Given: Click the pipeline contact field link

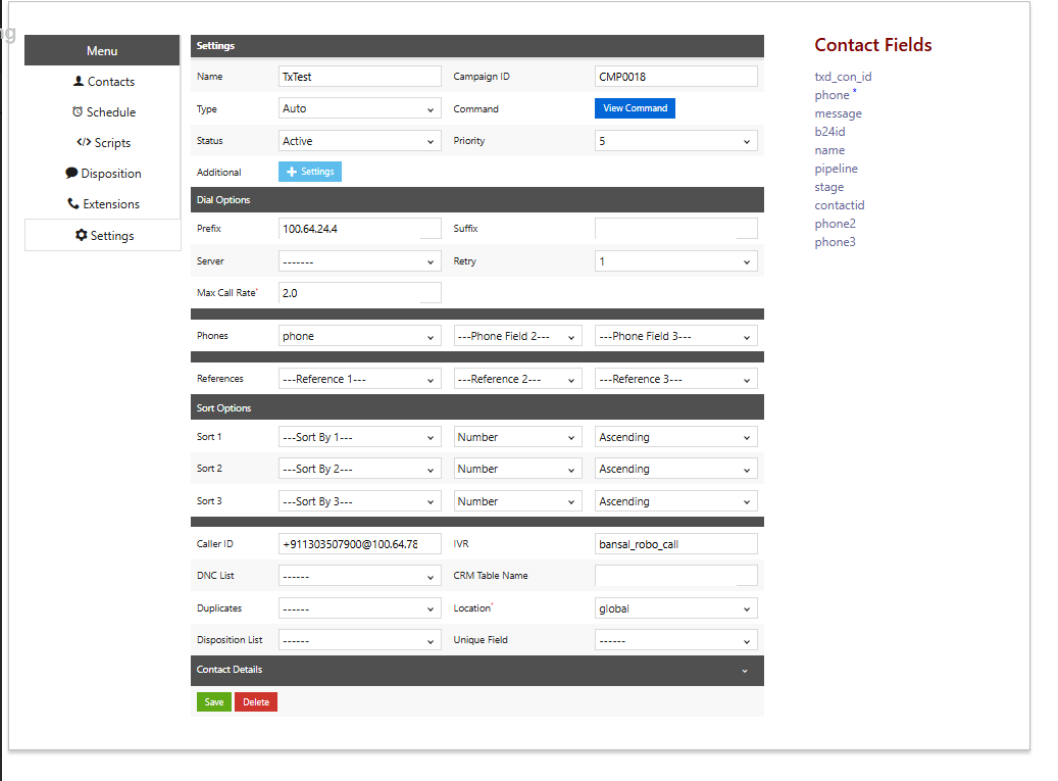Looking at the screenshot, I should tap(836, 169).
